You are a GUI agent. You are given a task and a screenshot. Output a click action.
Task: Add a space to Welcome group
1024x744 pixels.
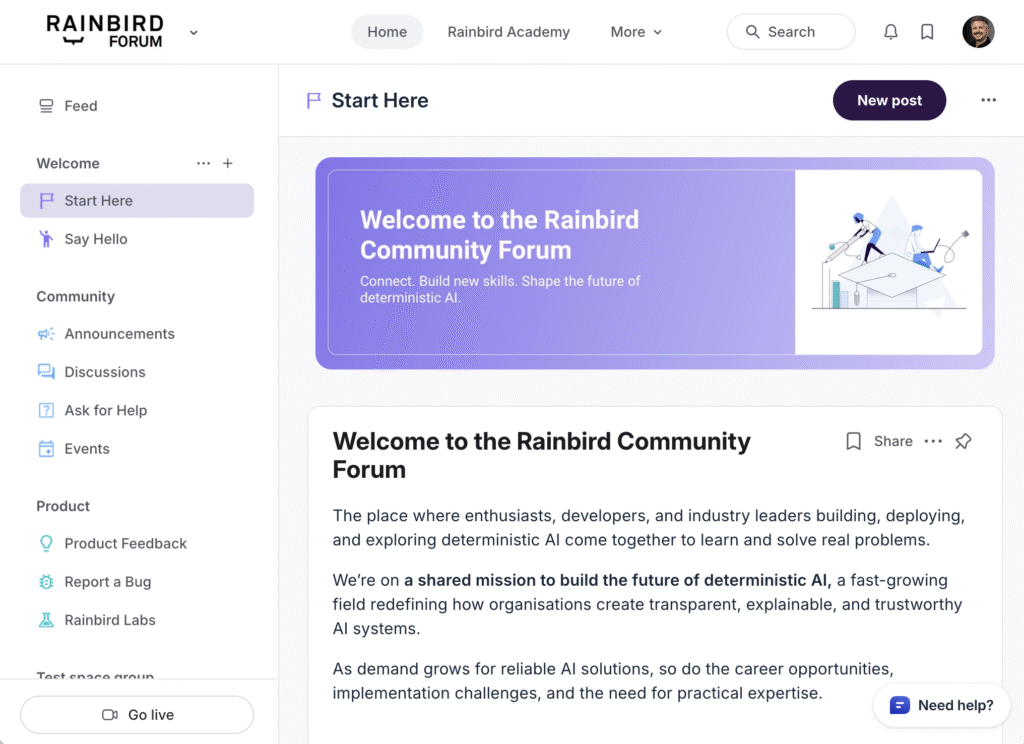click(x=228, y=163)
